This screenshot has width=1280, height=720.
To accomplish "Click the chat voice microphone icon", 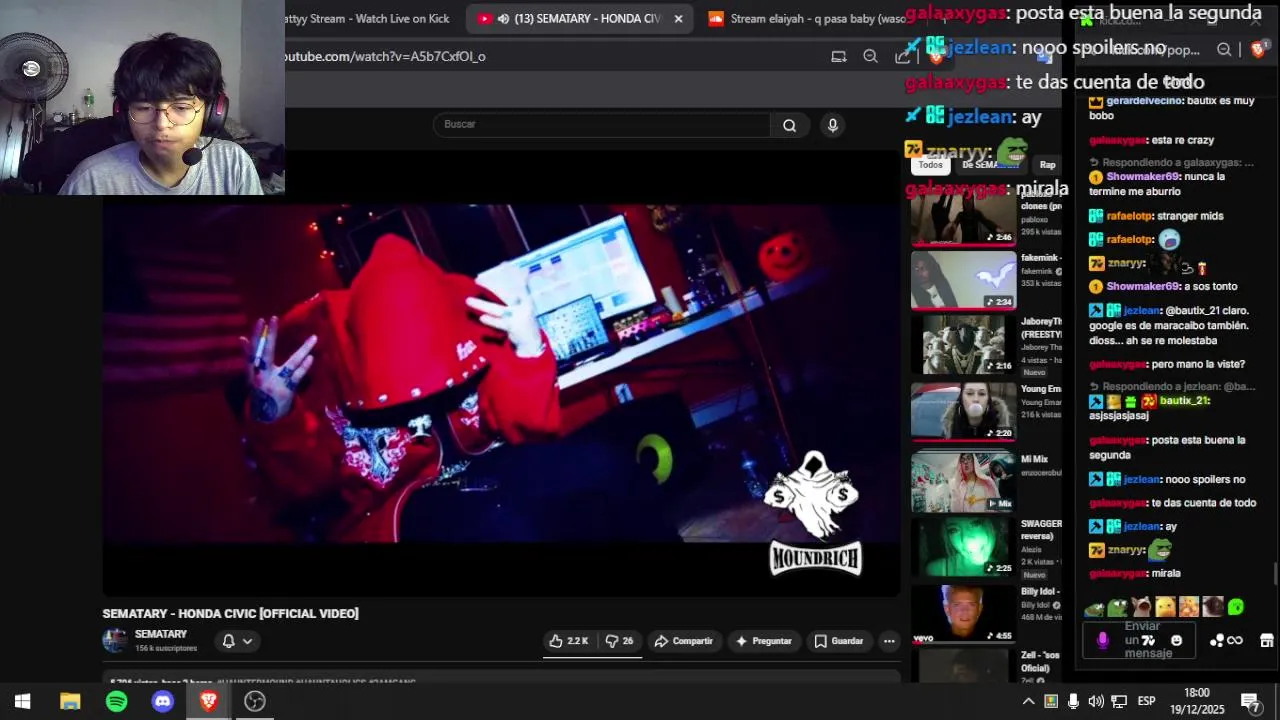I will (x=1103, y=641).
